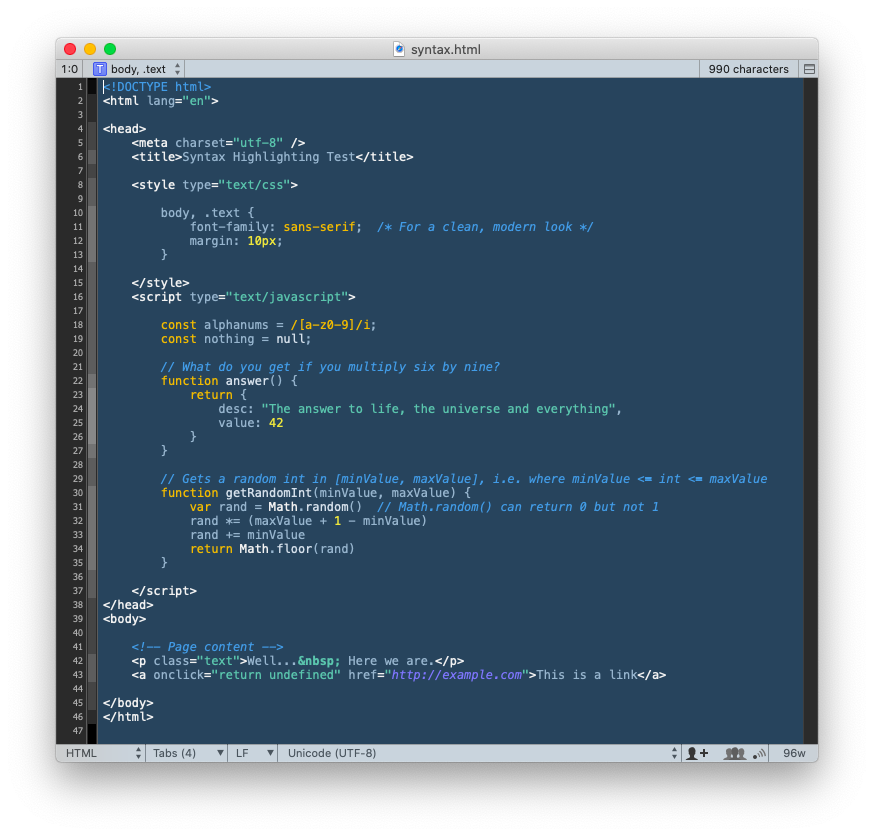
Task: Click the syntax.html document icon in title bar
Action: pyautogui.click(x=399, y=49)
